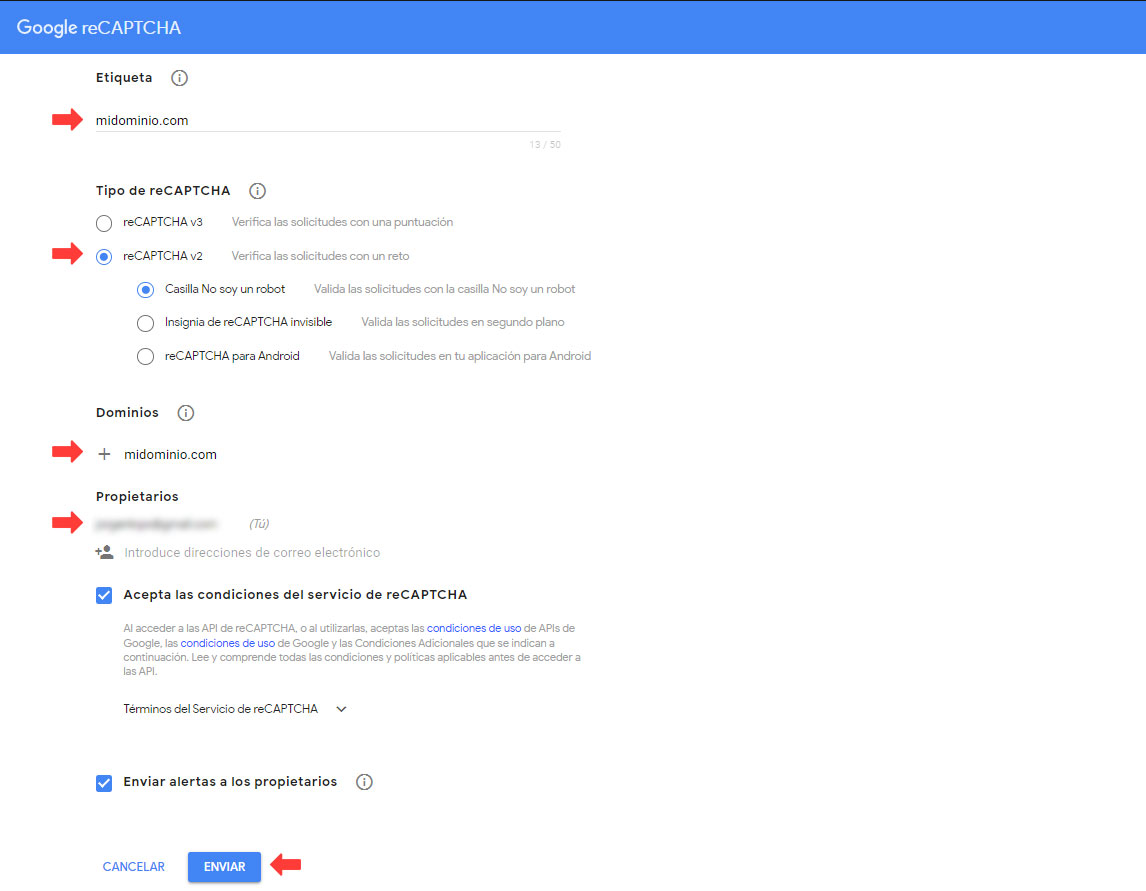Click the owner email address input field
1146x891 pixels.
(252, 553)
